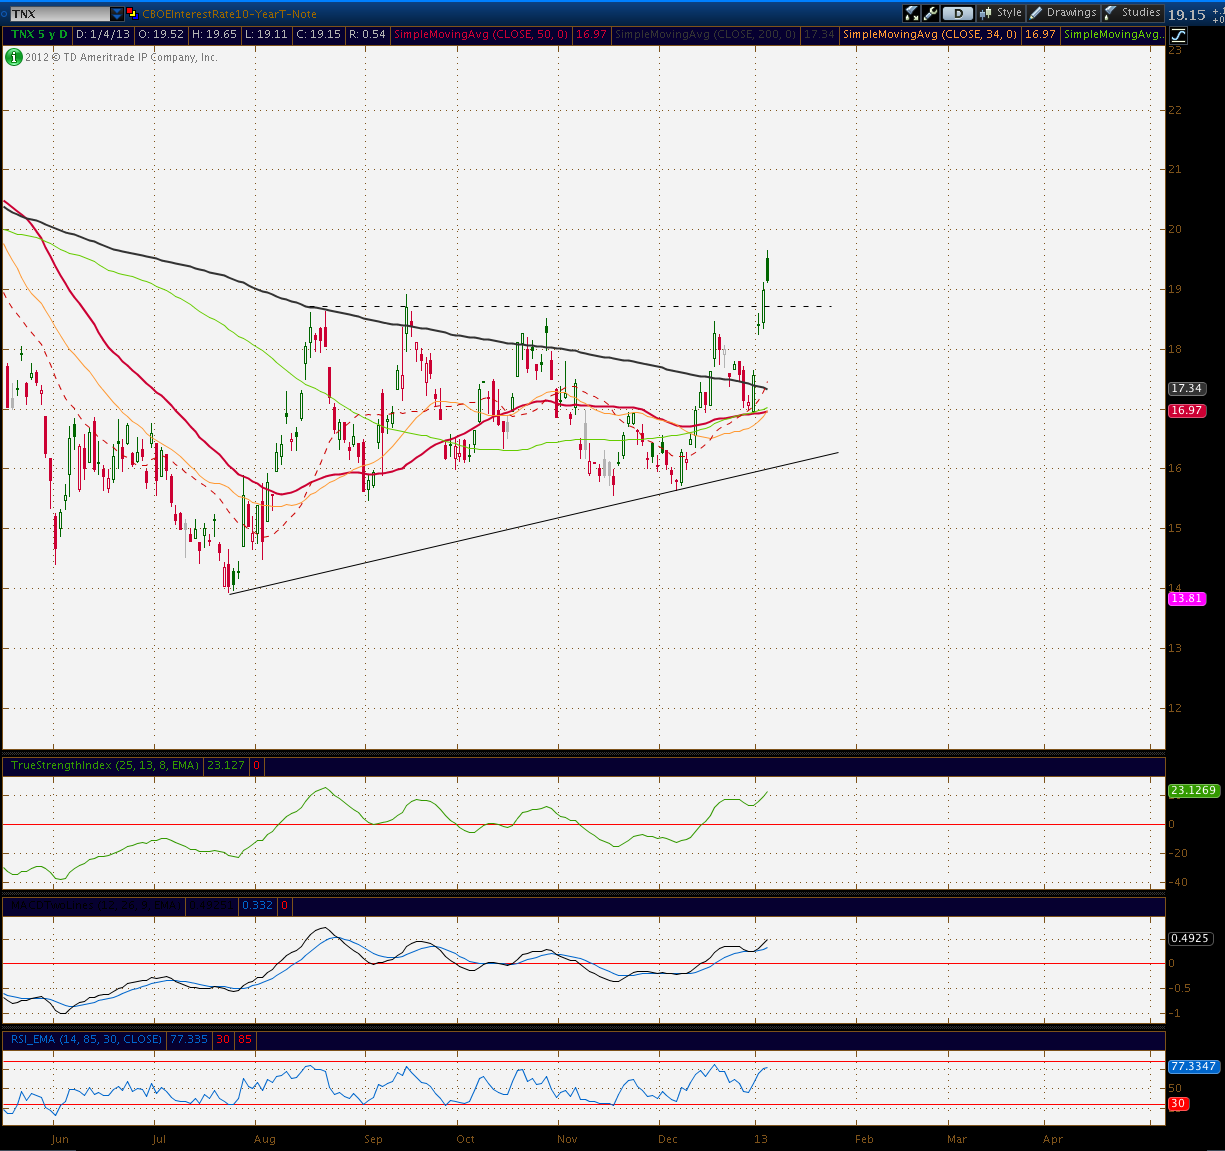The height and width of the screenshot is (1151, 1225).
Task: Open the symbol dropdown arrow next to TNX
Action: [x=117, y=14]
